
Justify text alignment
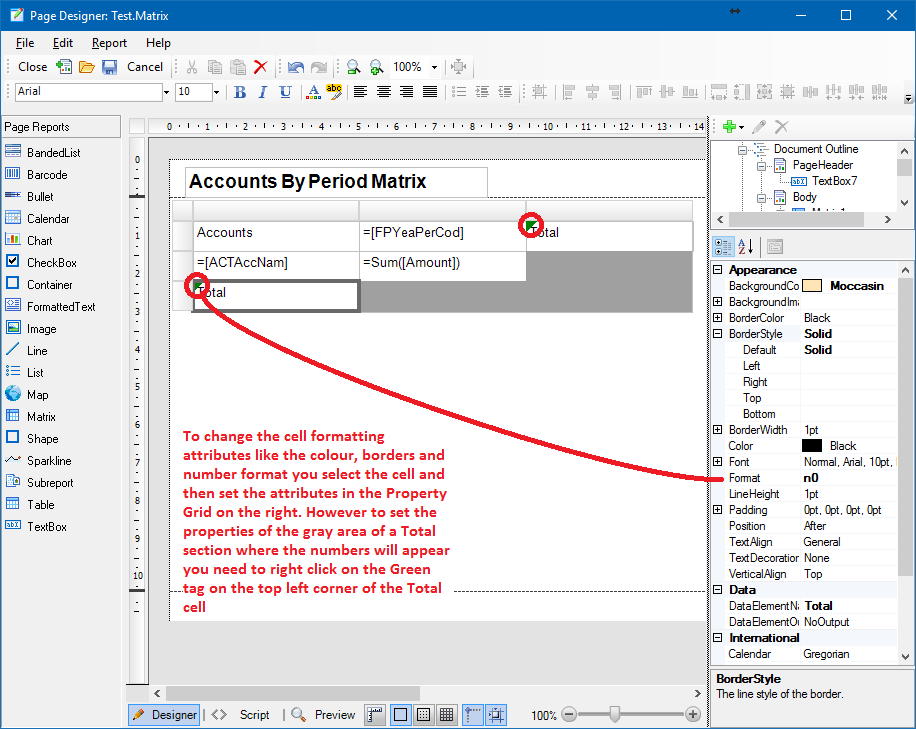pos(430,92)
